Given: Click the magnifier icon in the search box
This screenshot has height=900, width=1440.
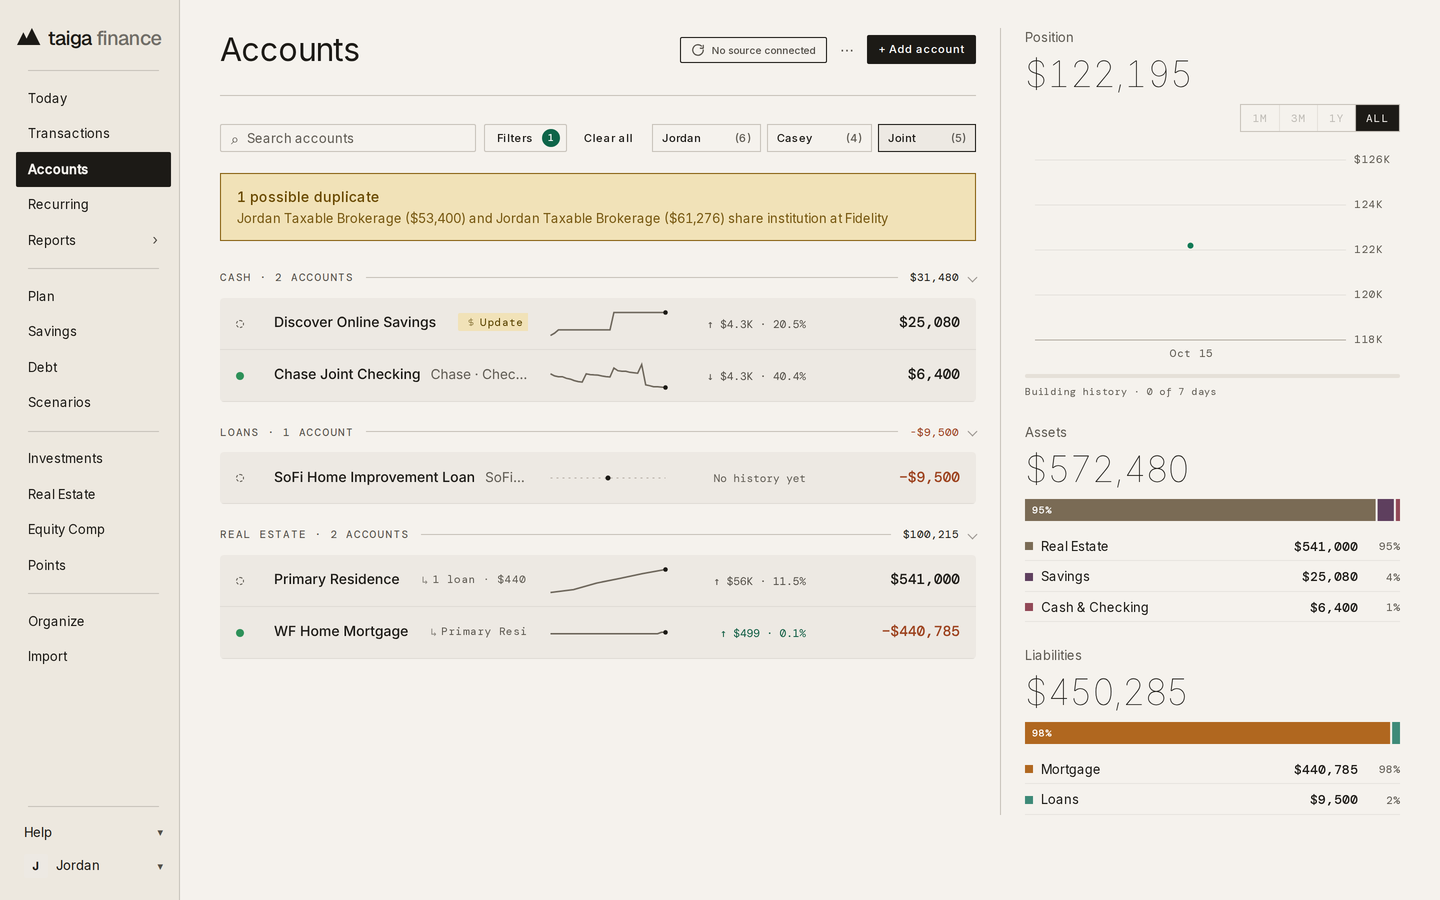Looking at the screenshot, I should tap(235, 139).
